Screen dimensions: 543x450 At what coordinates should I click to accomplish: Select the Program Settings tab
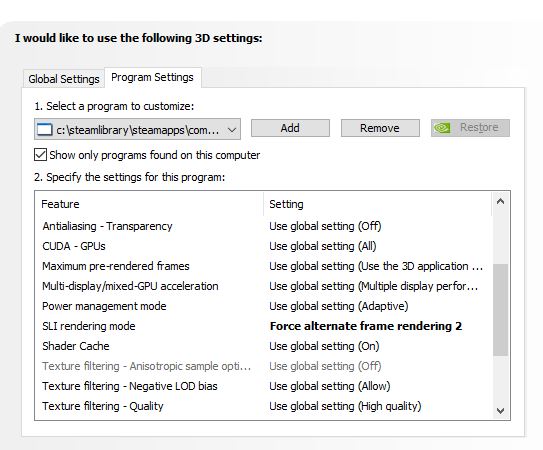click(152, 77)
